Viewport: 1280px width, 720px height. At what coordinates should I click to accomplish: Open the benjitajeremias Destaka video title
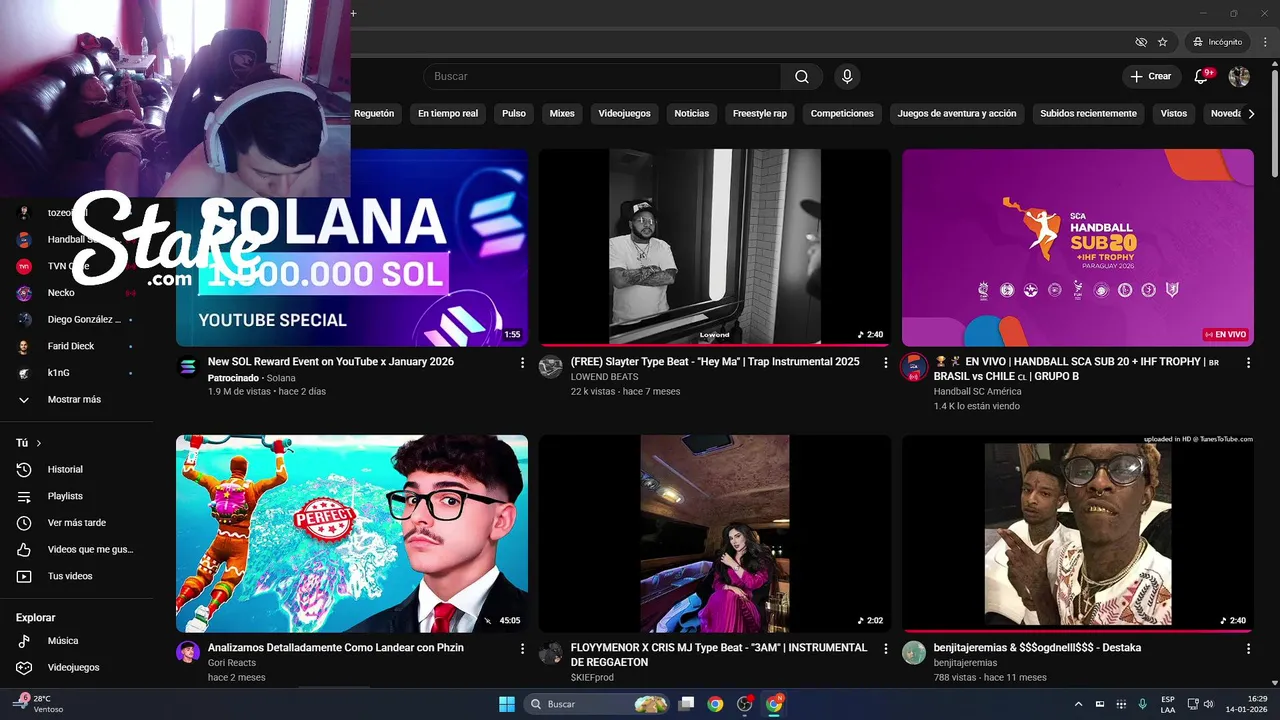[x=1037, y=648]
